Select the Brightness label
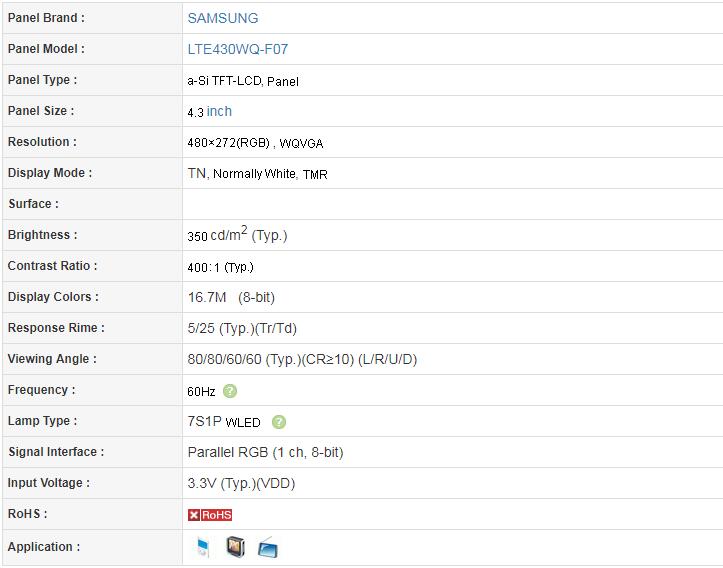 click(42, 235)
